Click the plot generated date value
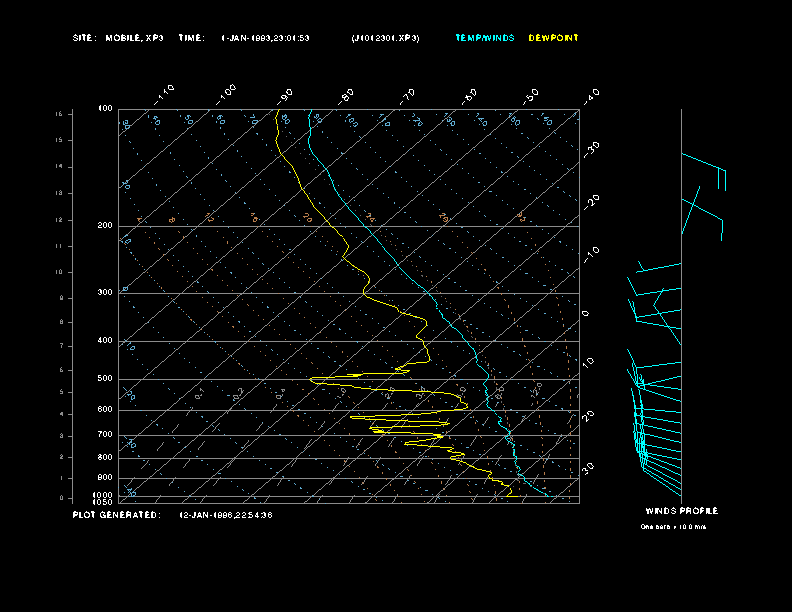The height and width of the screenshot is (612, 792). (x=225, y=515)
